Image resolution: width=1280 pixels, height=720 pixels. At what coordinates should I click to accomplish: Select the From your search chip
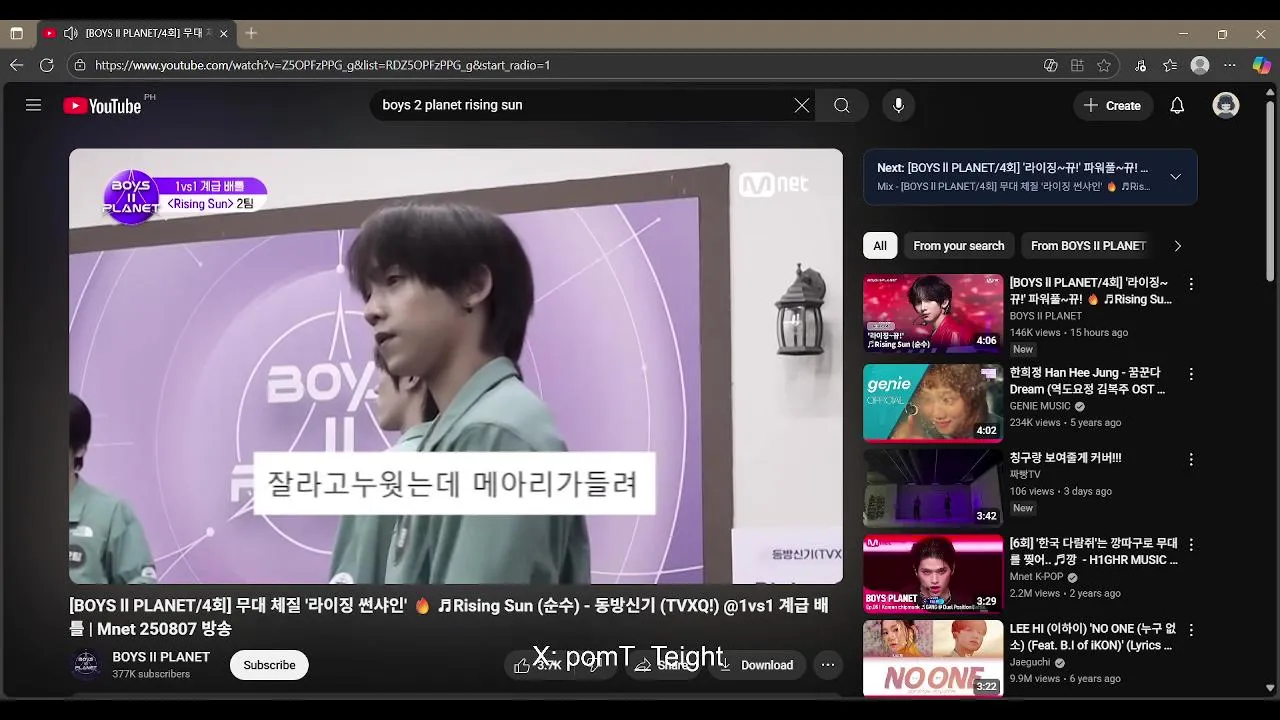pos(959,246)
